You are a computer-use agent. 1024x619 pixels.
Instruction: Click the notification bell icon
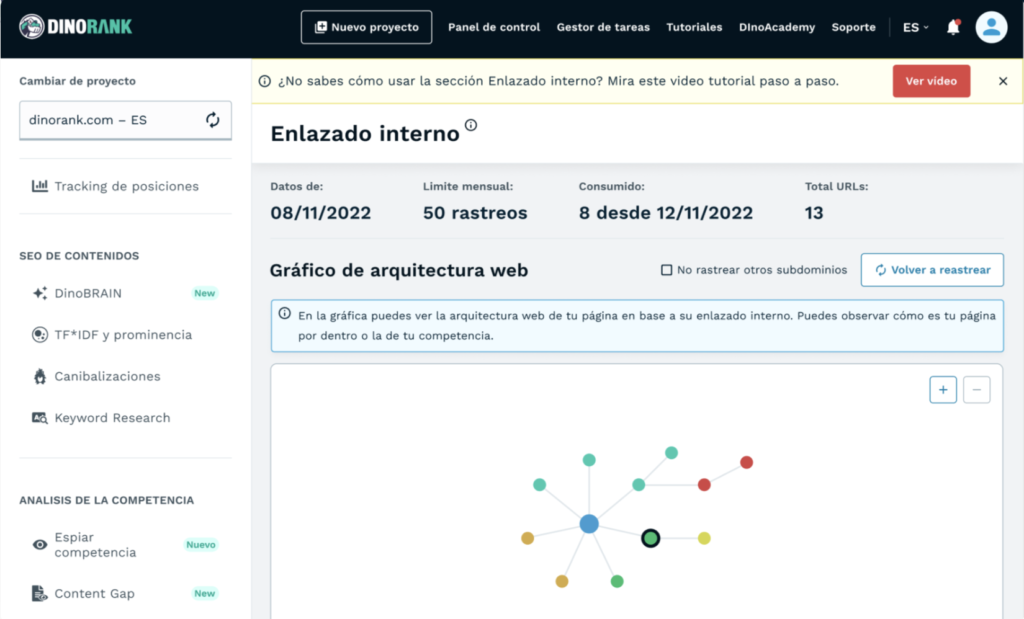(953, 28)
